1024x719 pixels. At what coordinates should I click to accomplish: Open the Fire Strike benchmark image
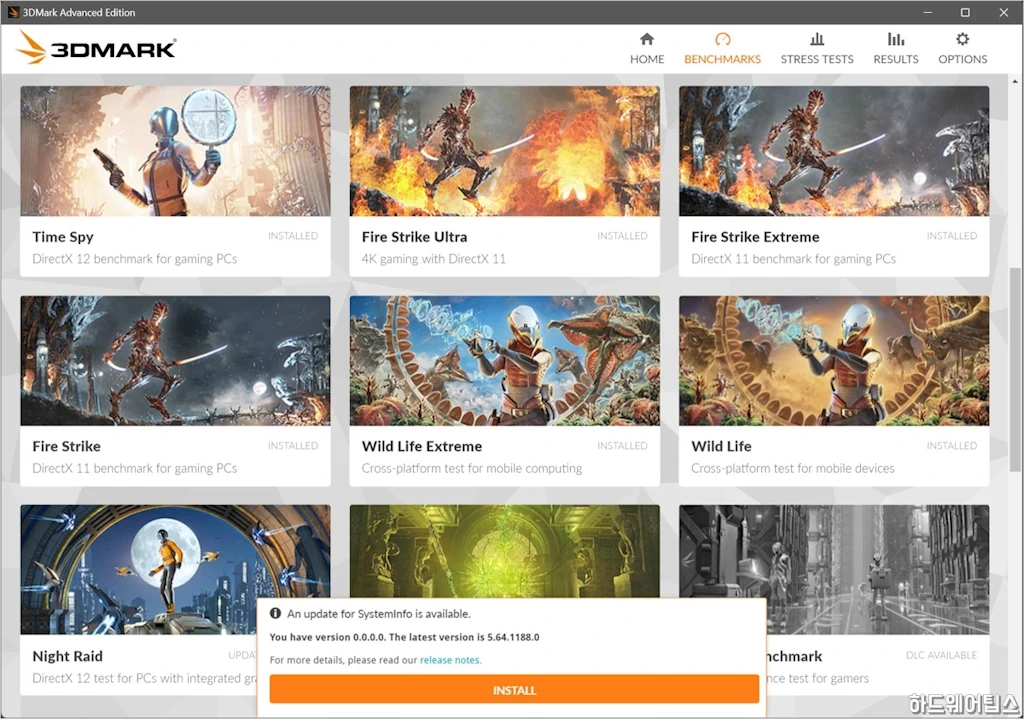(x=175, y=360)
